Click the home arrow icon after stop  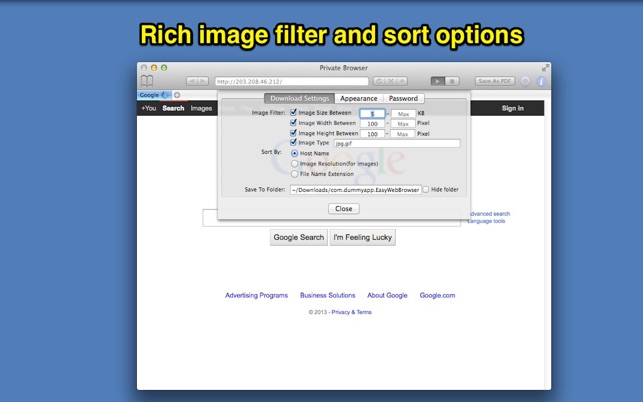[x=402, y=81]
